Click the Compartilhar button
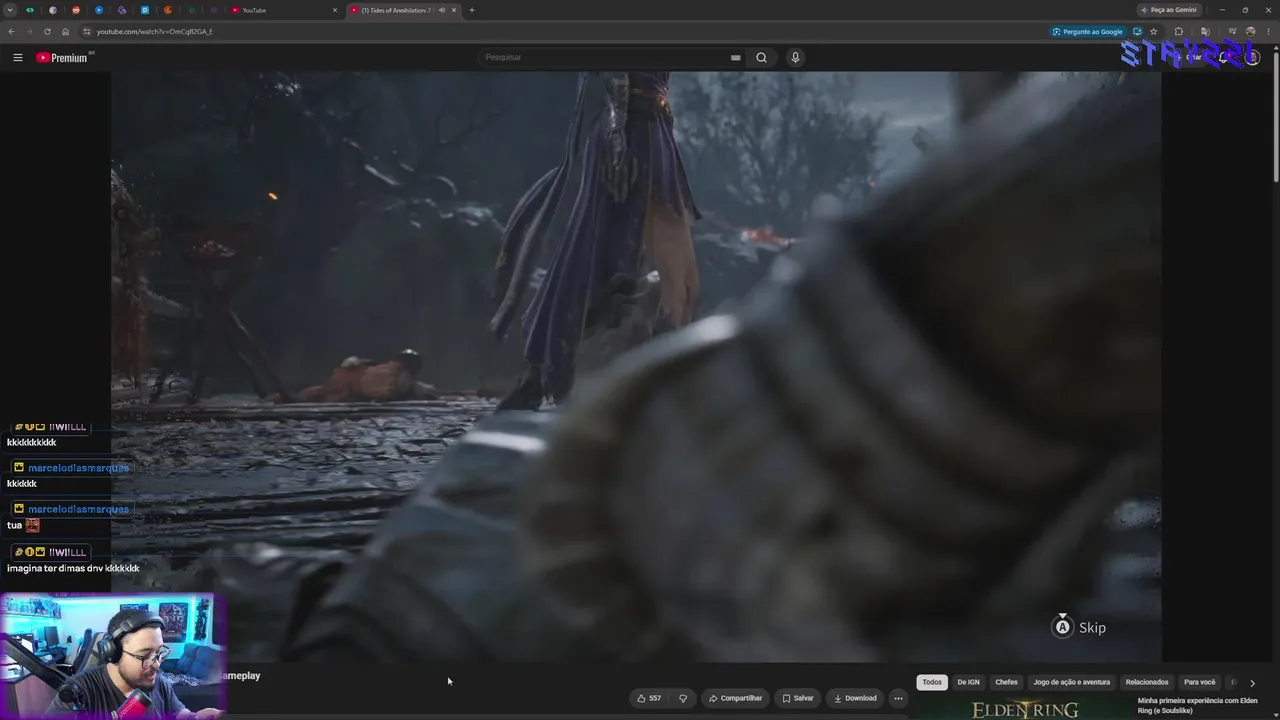This screenshot has height=720, width=1280. tap(735, 698)
